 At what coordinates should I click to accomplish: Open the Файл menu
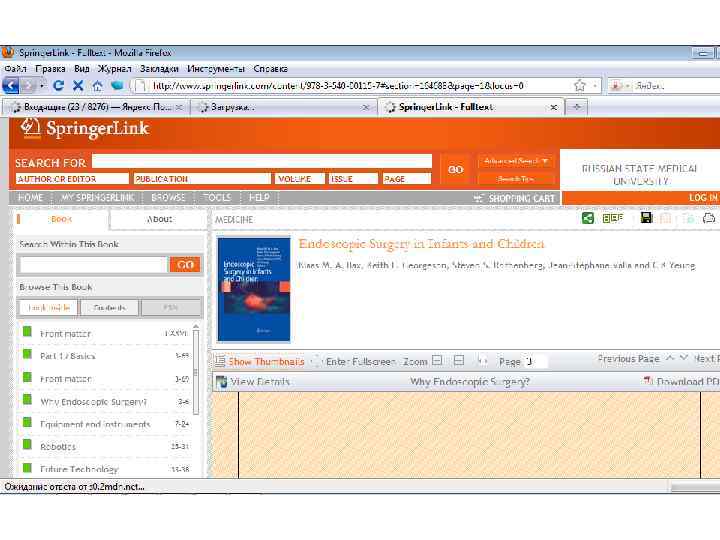(x=15, y=68)
